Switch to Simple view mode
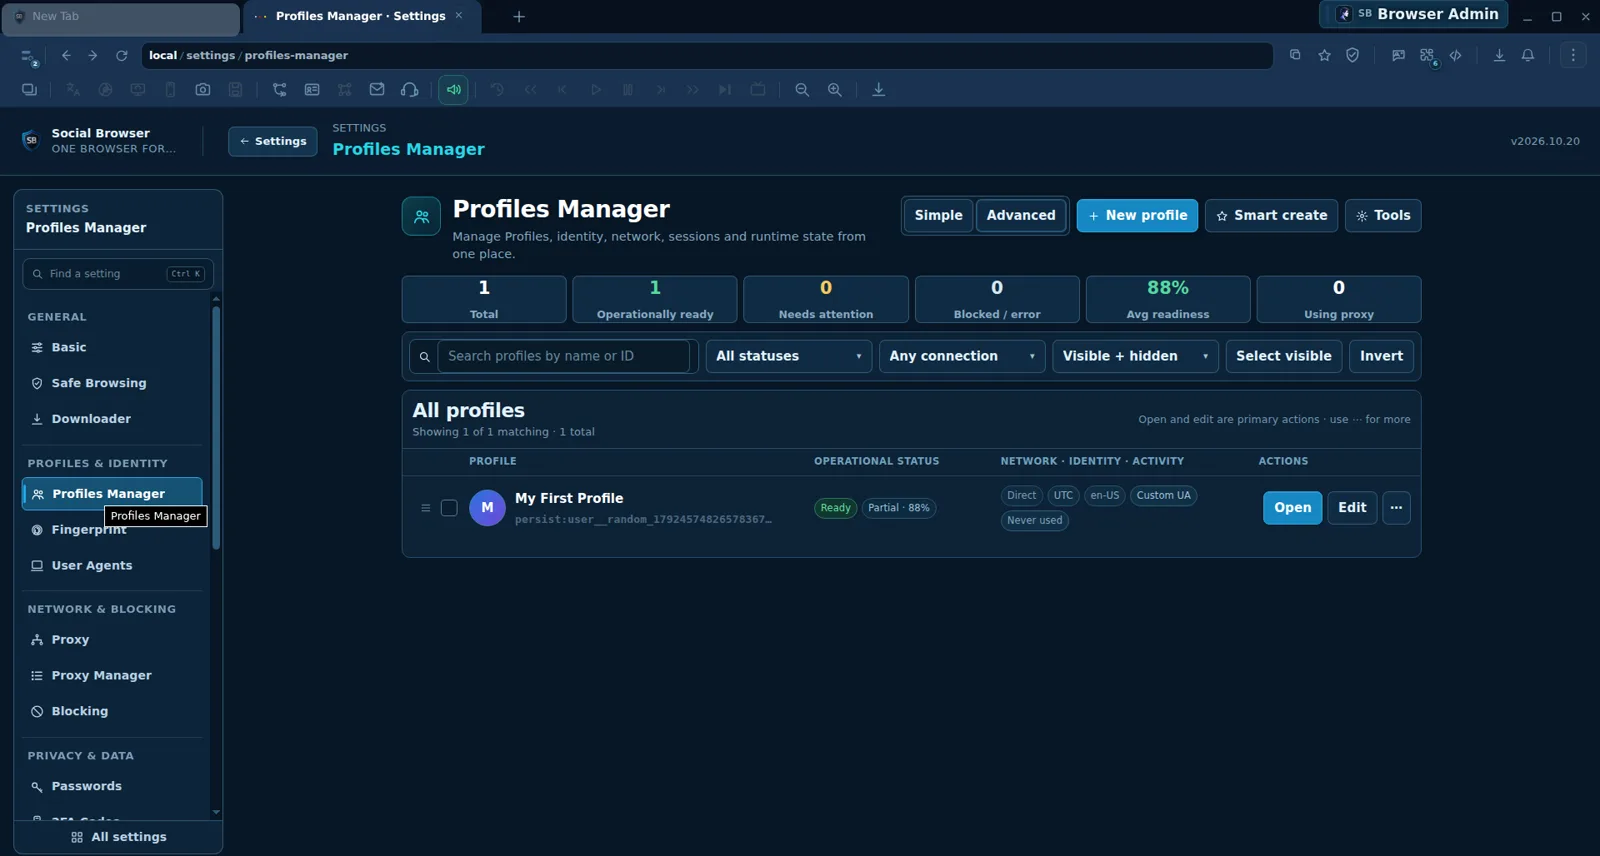The image size is (1600, 856). click(x=938, y=215)
